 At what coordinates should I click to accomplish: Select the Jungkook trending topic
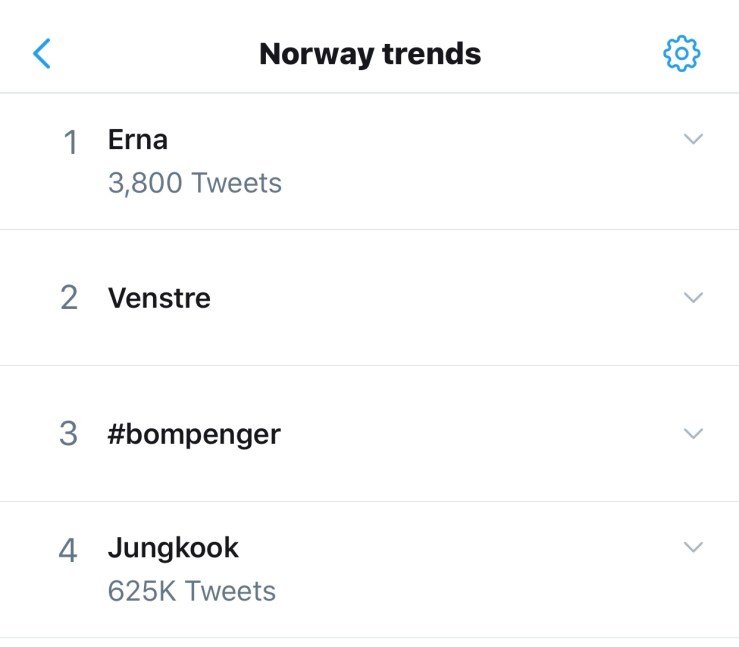click(x=173, y=548)
